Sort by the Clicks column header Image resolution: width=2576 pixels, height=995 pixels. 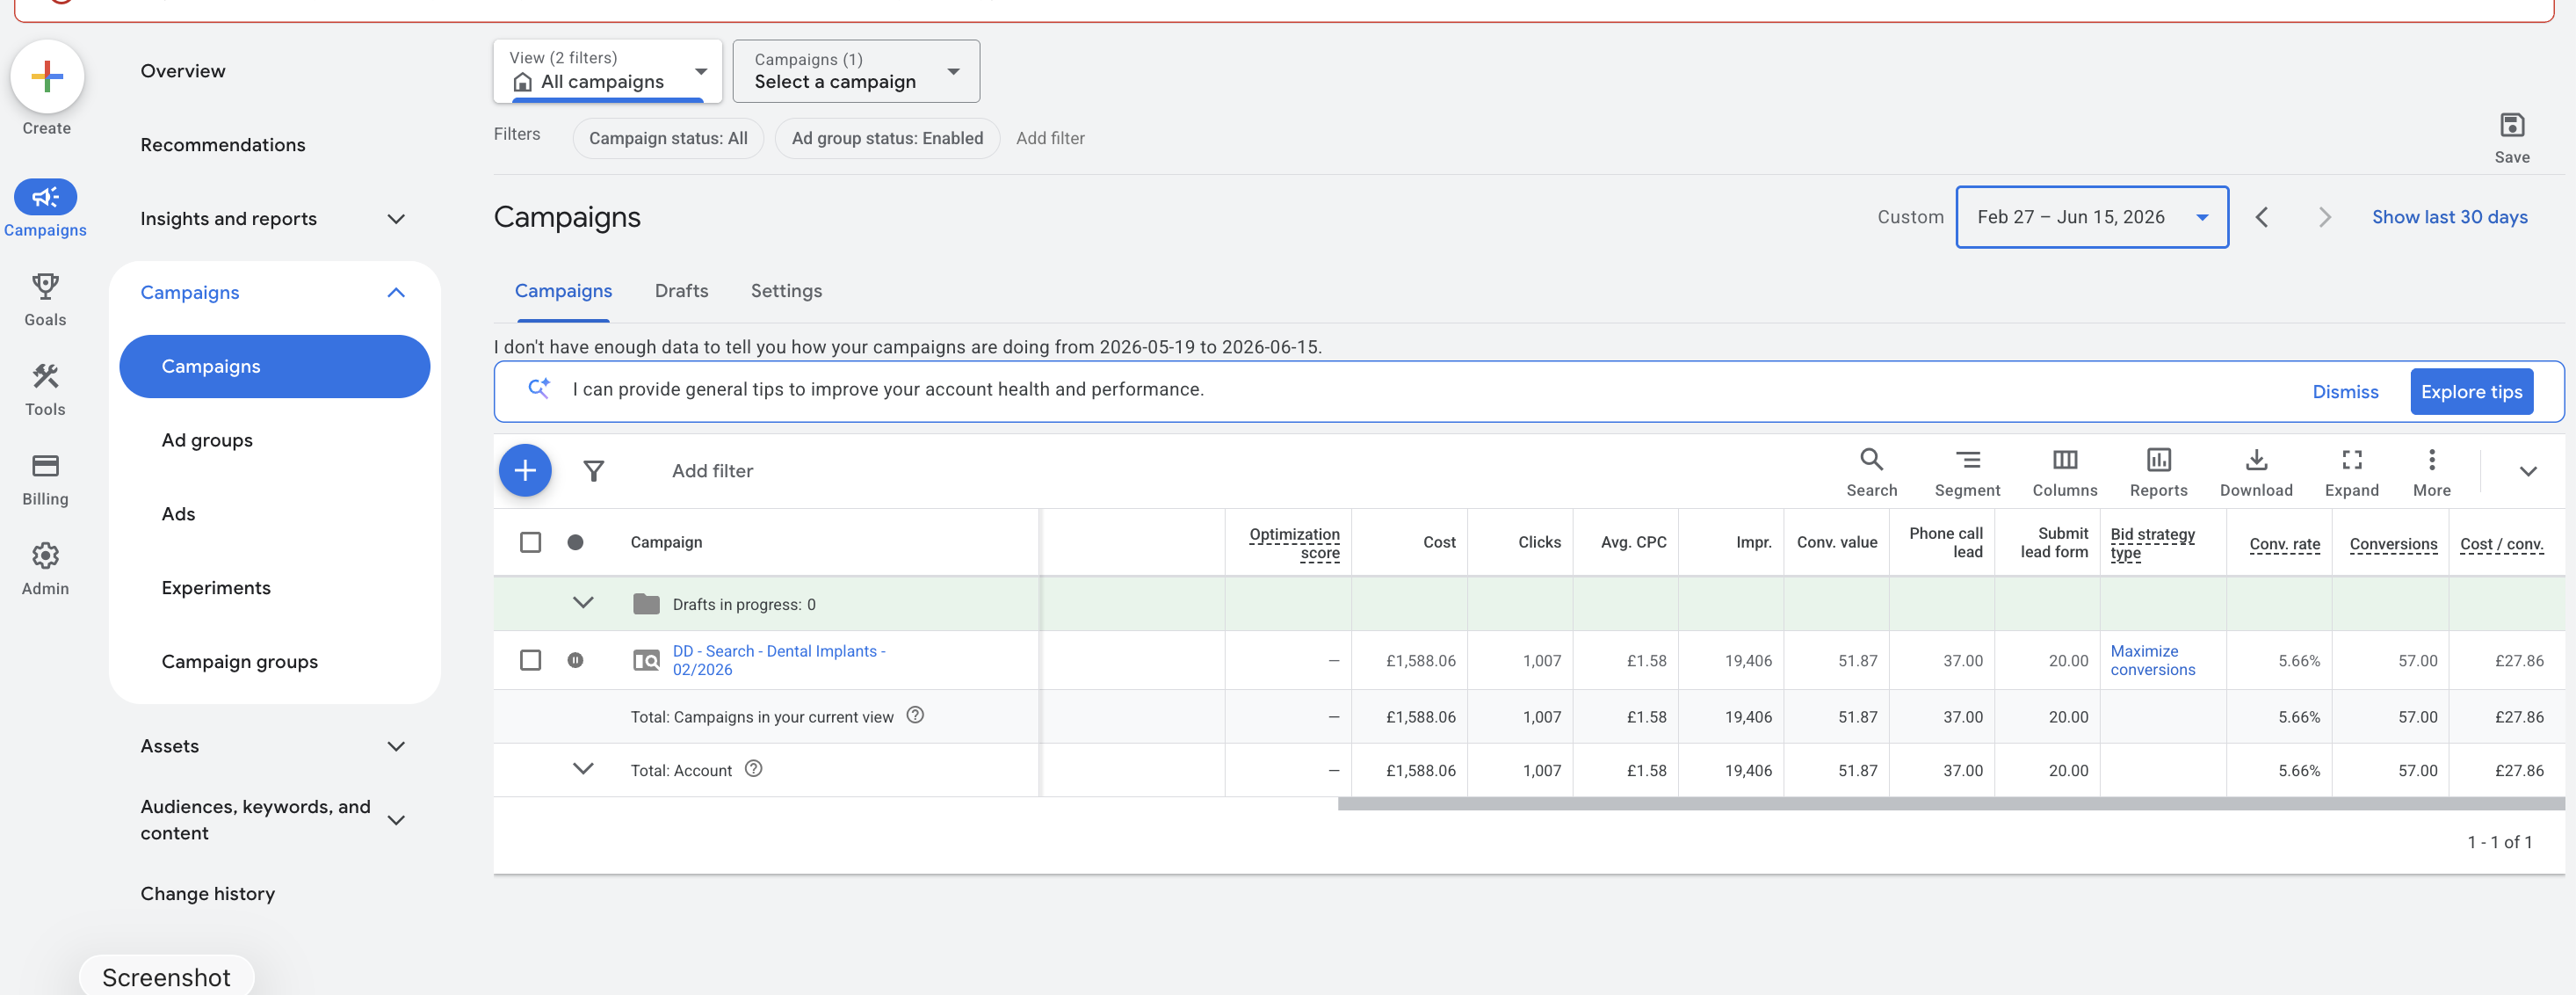point(1539,542)
